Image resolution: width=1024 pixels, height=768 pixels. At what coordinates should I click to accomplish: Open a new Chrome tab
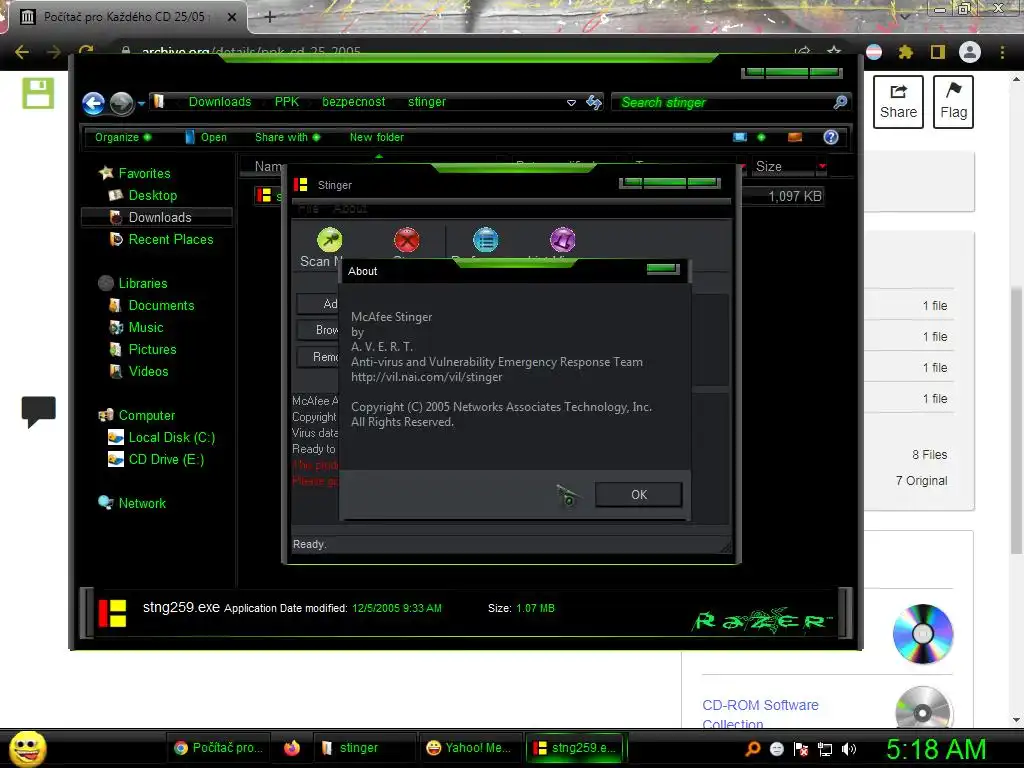(x=270, y=17)
